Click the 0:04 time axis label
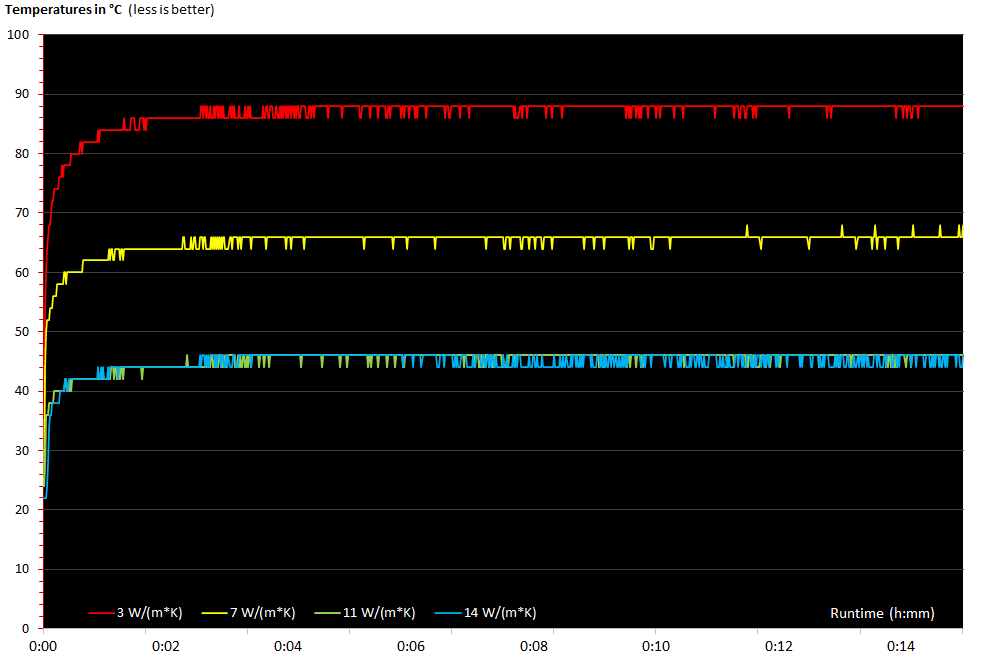 tap(288, 646)
